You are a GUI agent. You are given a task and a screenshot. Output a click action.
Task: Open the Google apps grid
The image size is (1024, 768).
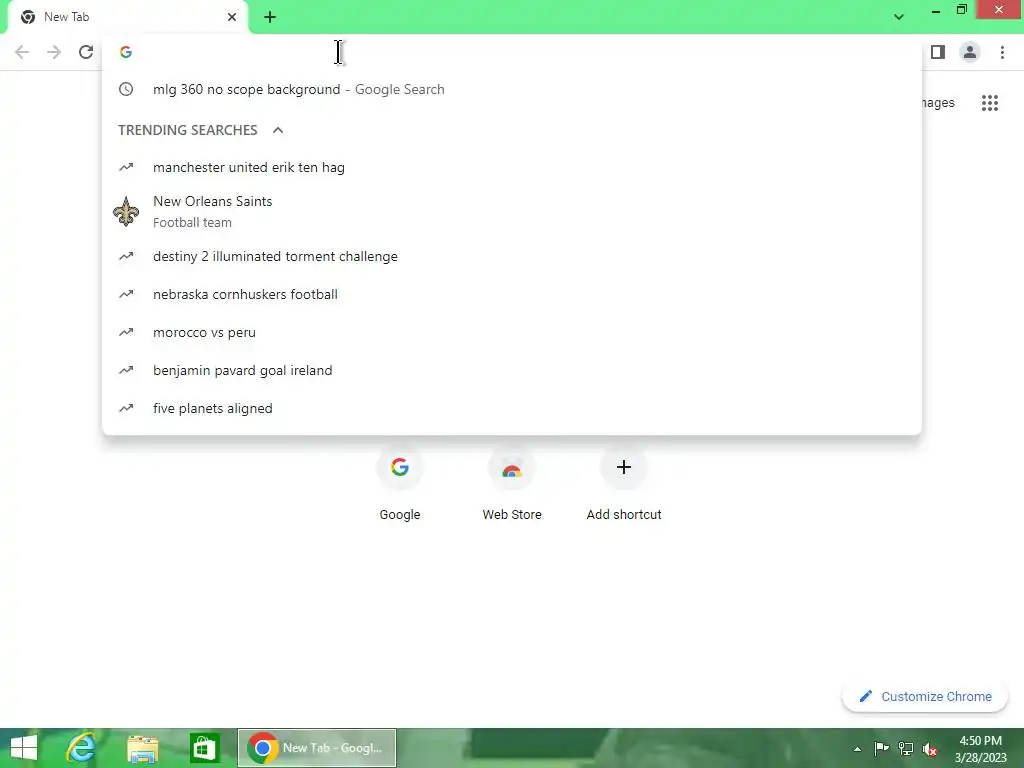[990, 103]
